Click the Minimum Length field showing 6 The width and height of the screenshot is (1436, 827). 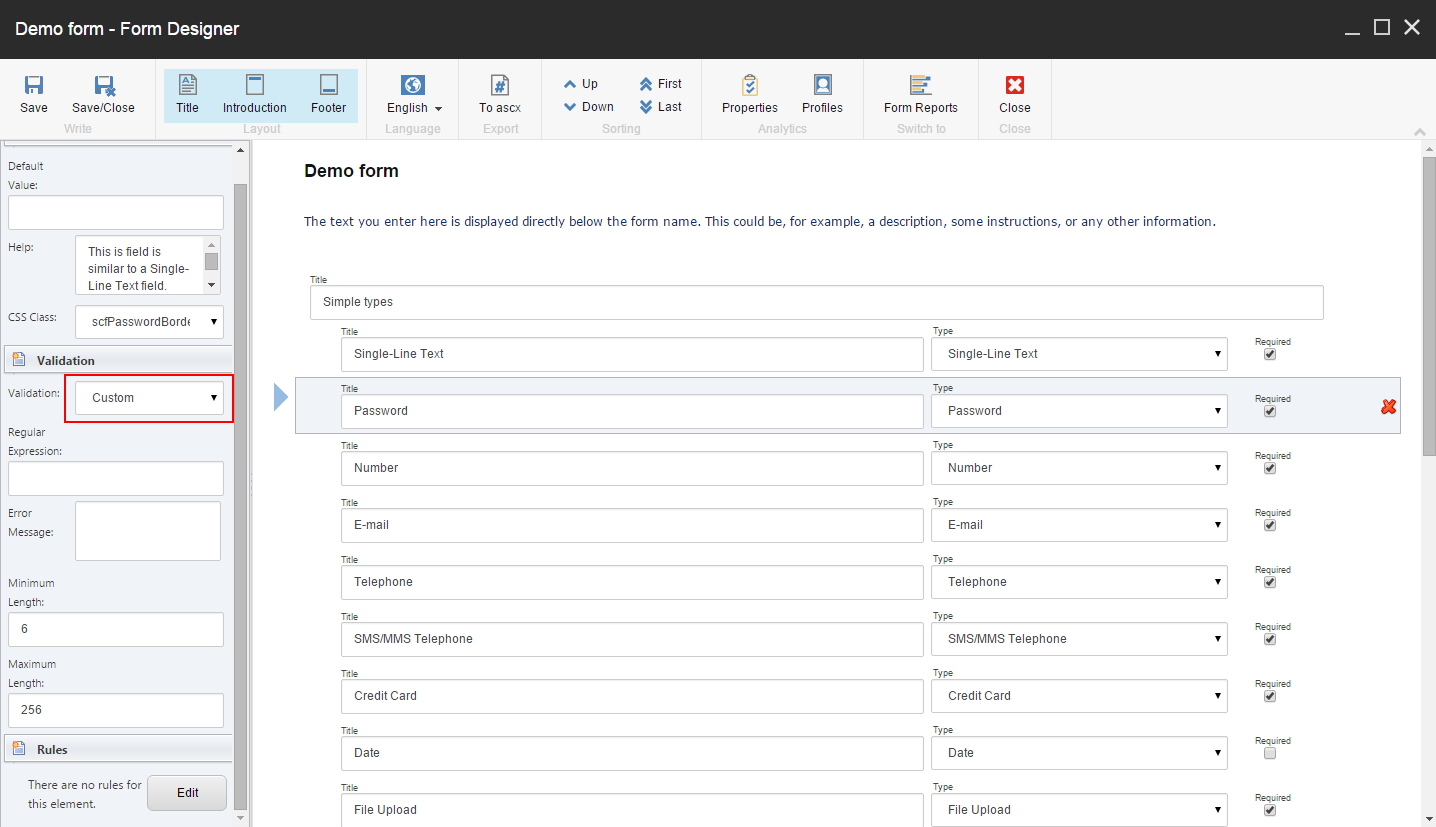coord(116,630)
